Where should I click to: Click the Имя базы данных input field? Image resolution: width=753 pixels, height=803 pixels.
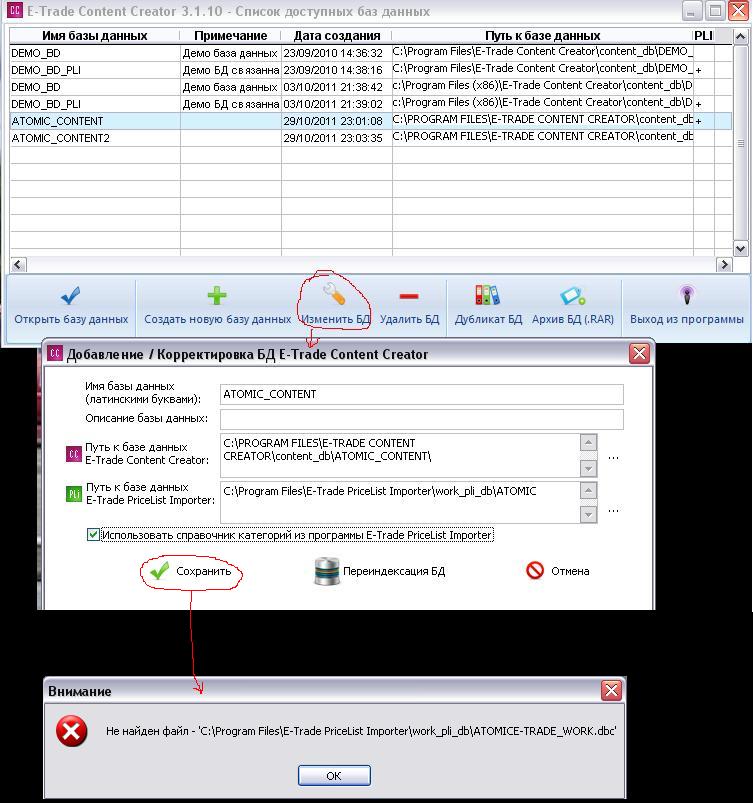pyautogui.click(x=422, y=394)
